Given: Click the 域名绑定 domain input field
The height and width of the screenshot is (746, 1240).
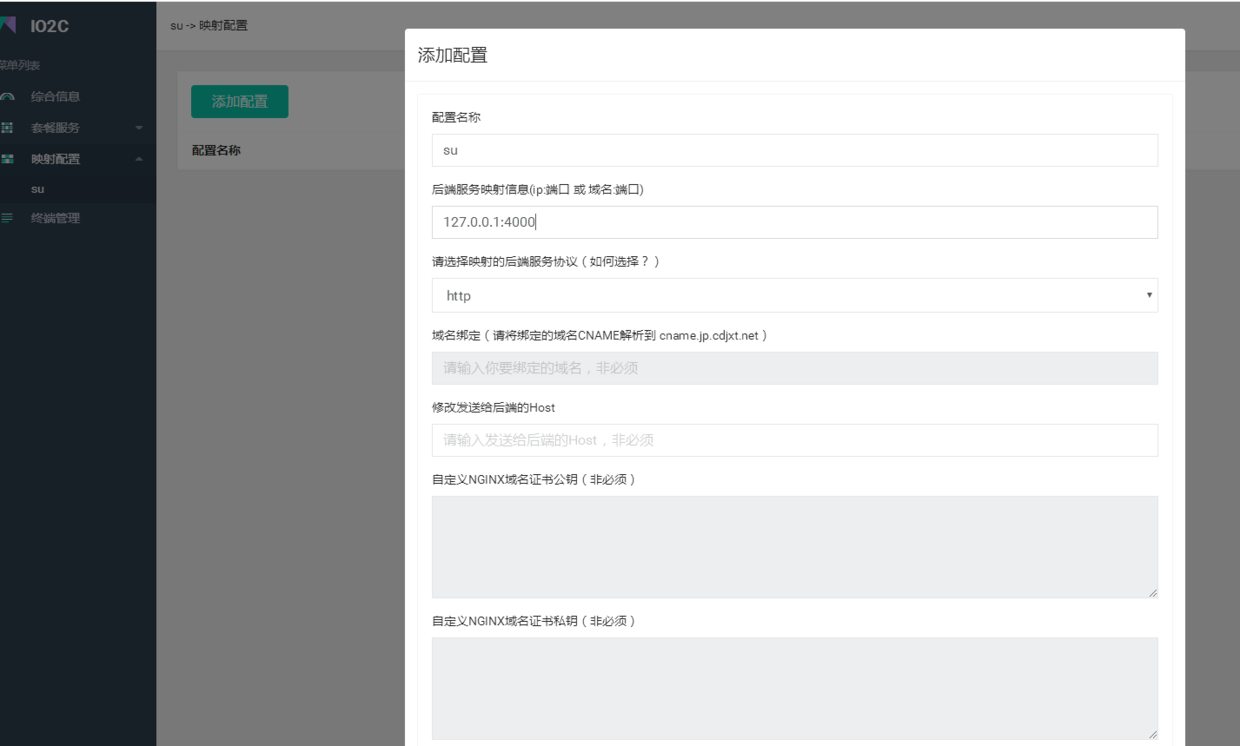Looking at the screenshot, I should pyautogui.click(x=795, y=368).
